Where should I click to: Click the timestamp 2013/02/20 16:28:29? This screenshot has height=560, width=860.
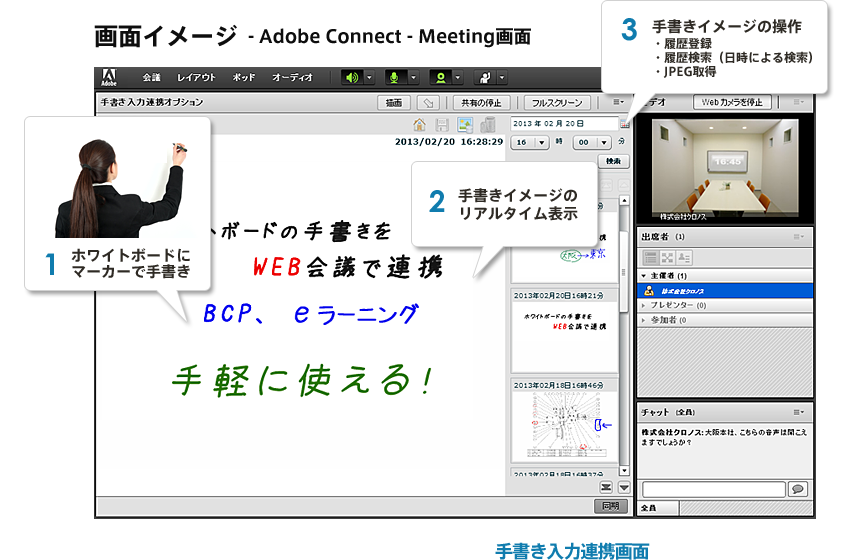point(449,142)
